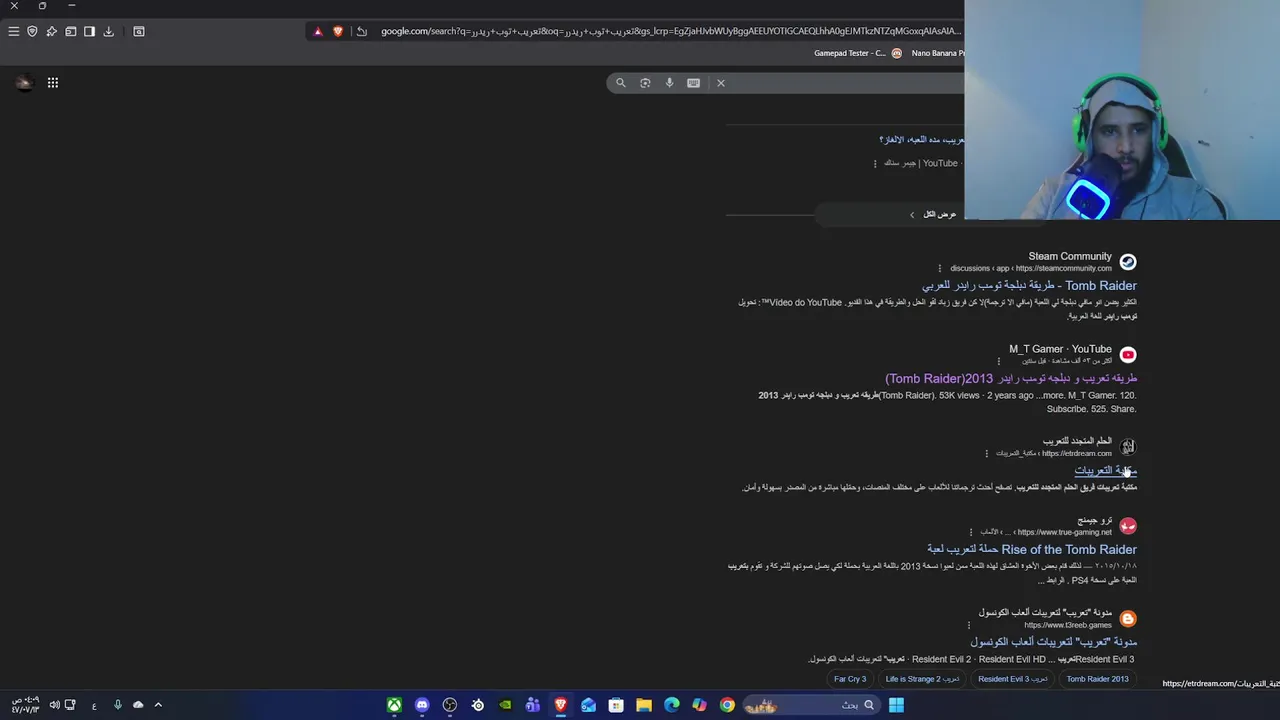Open the Windows Start menu
This screenshot has width=1280, height=720.
point(896,705)
